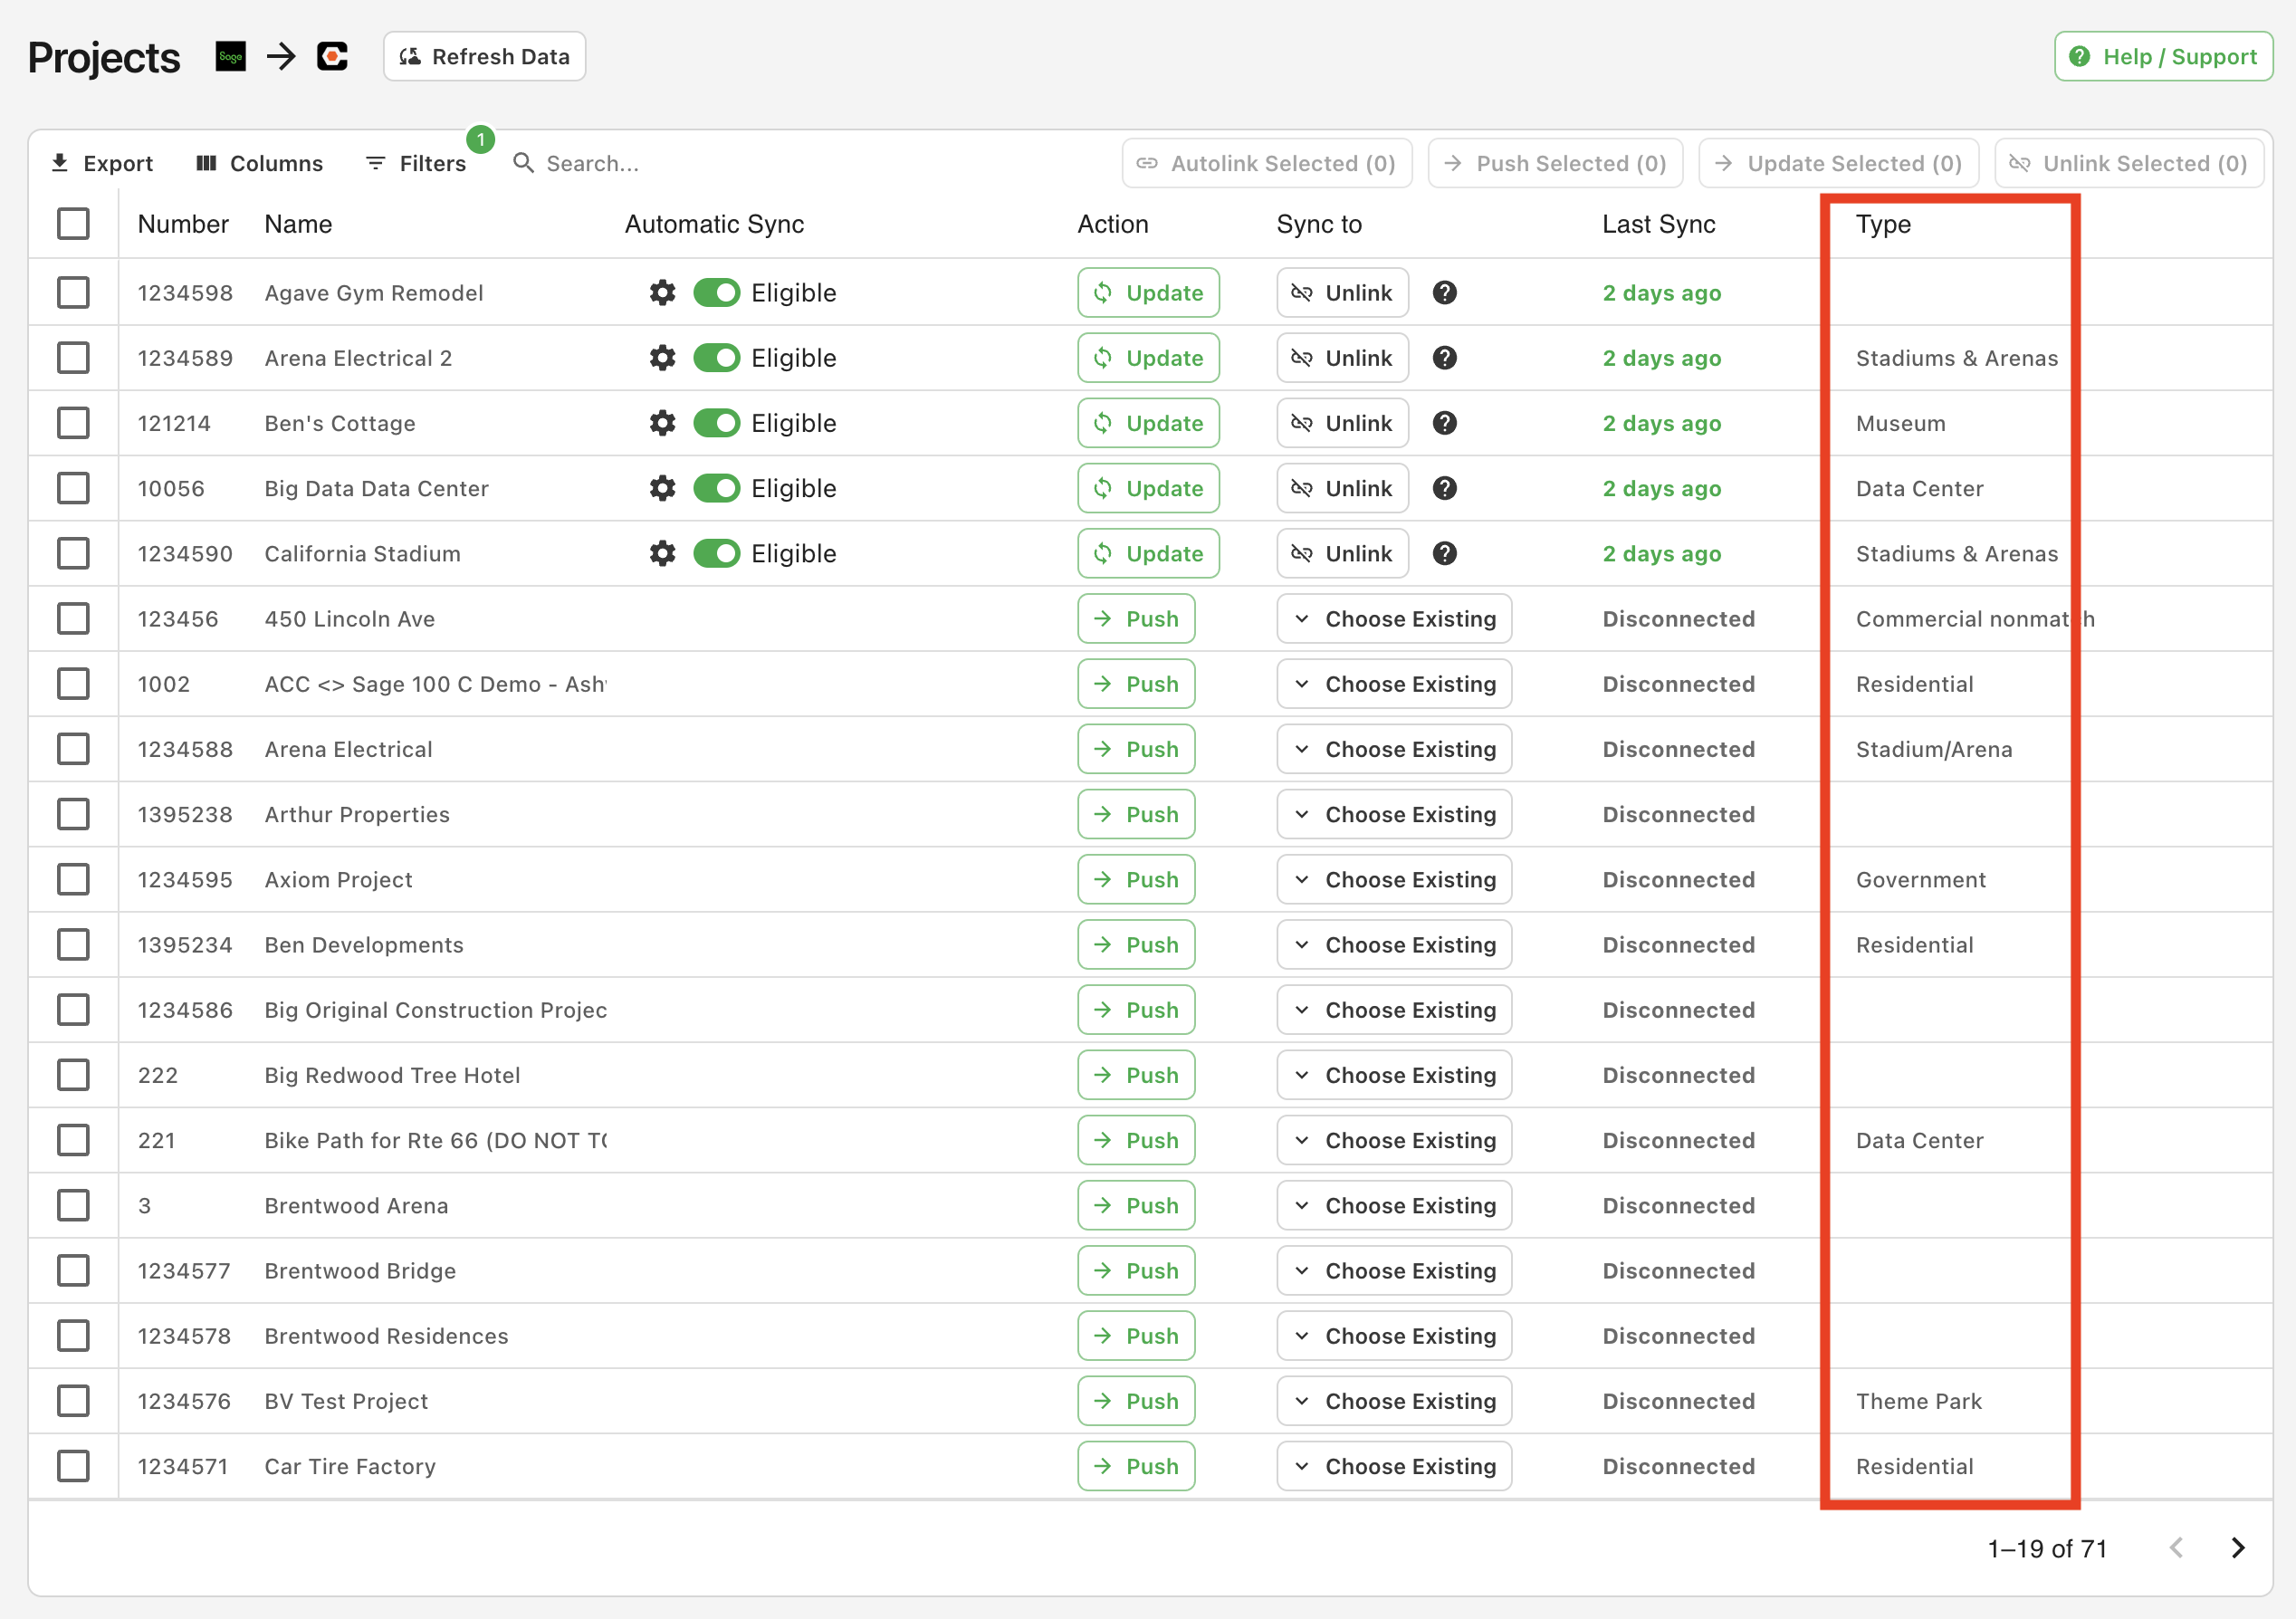Screen dimensions: 2296x1619
Task: Click Unlink for Ben's Cottage
Action: click(1342, 423)
